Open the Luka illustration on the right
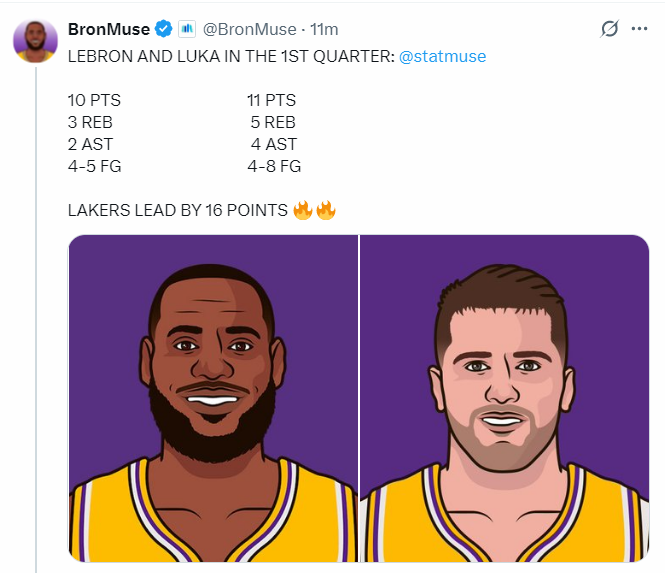Screen dimensions: 665x573 click(x=505, y=397)
